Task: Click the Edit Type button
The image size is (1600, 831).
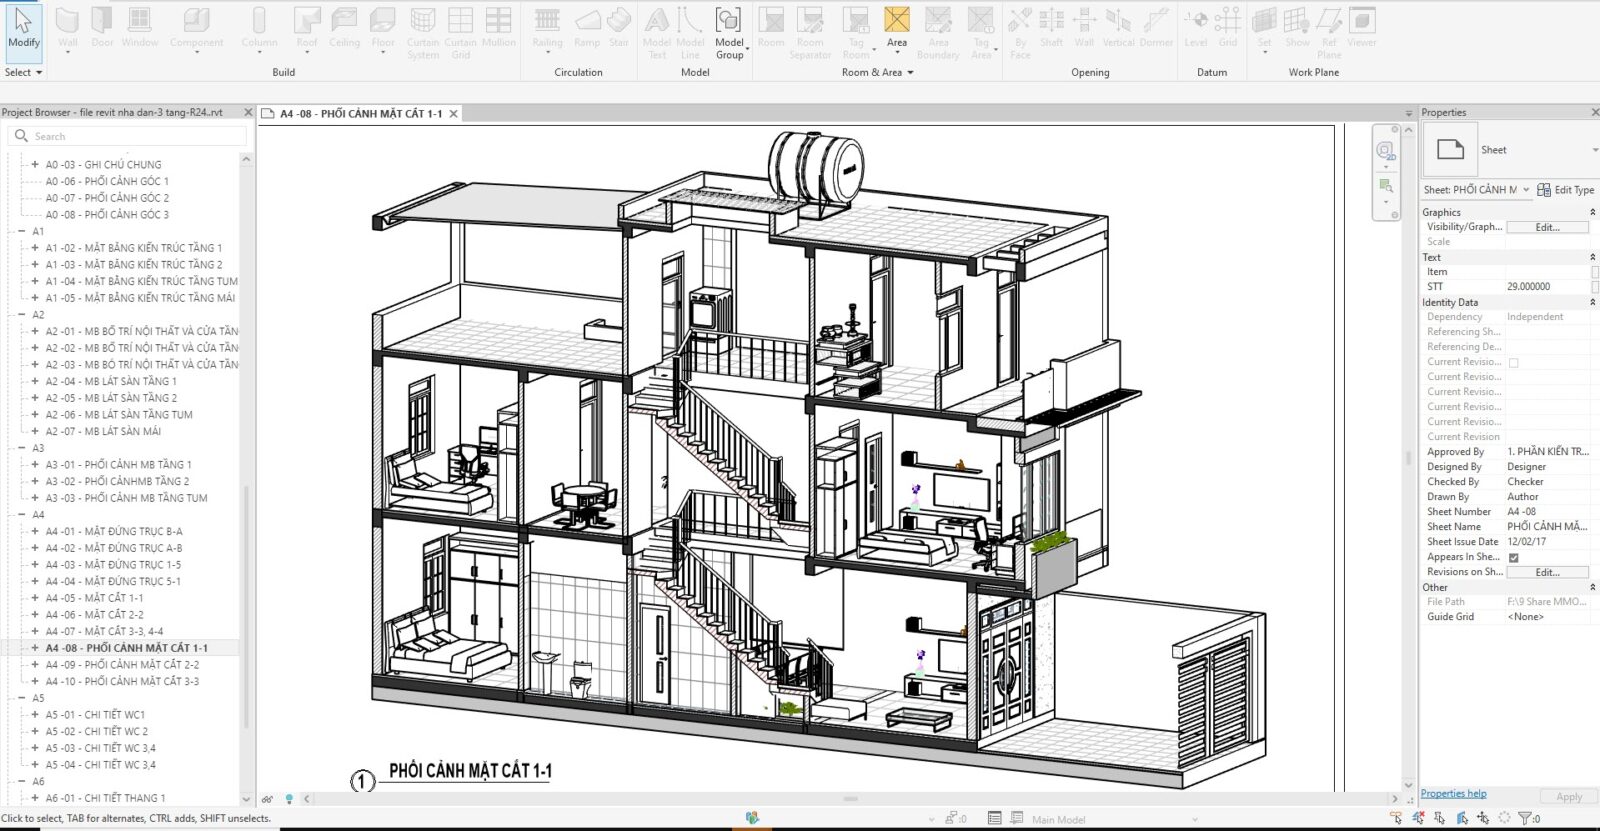Action: [x=1566, y=189]
